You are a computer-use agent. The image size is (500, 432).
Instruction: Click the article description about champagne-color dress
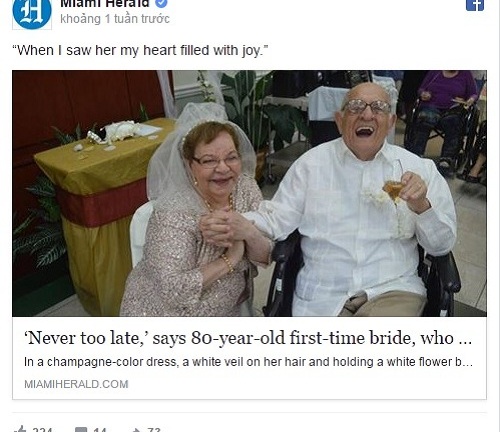tap(248, 362)
